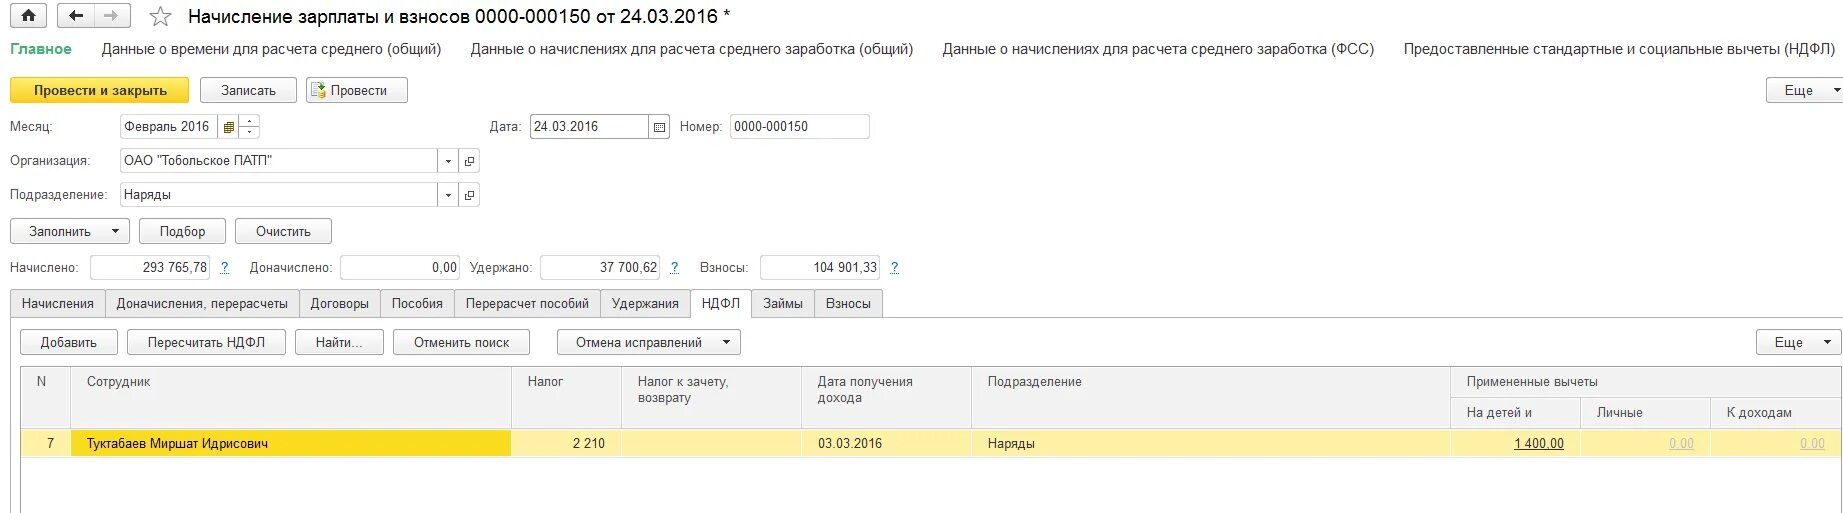Screen dimensions: 1843x513
Task: Click the Взносы total field
Action: [820, 267]
